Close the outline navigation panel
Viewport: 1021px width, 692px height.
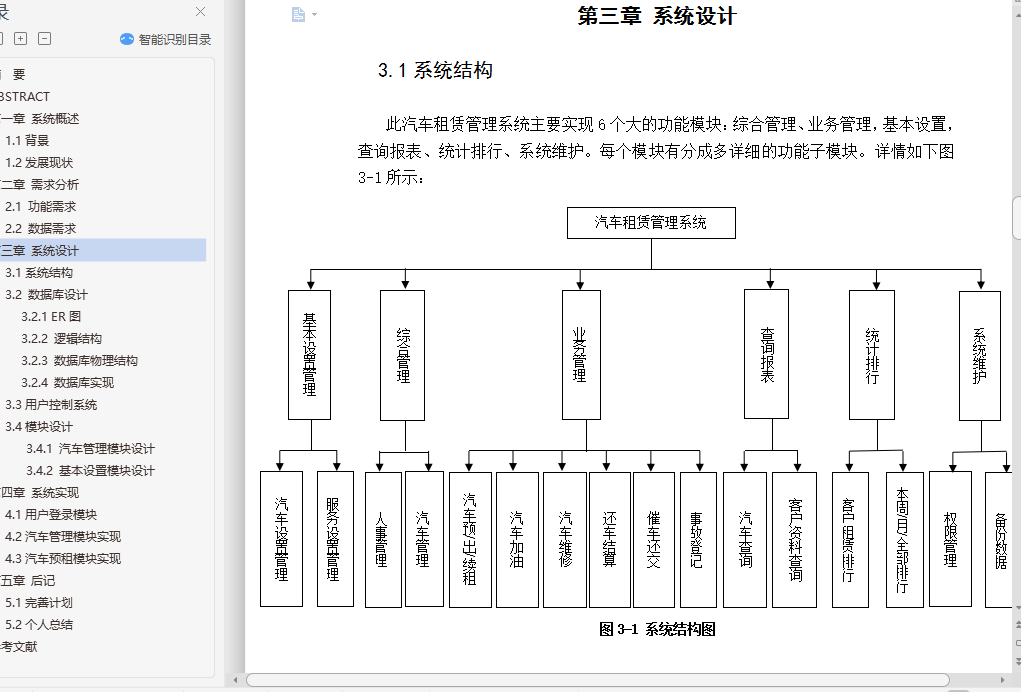(201, 12)
